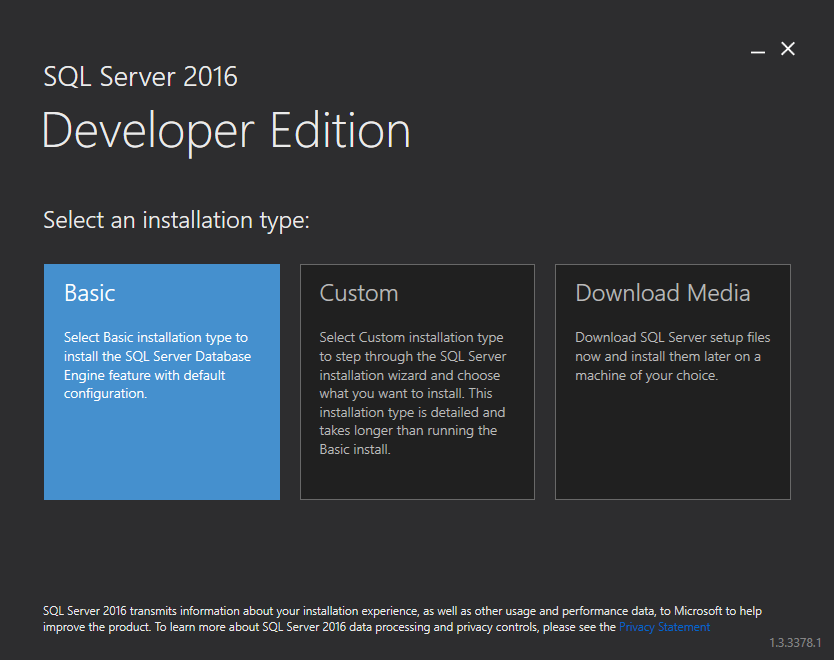Choose the Basic installation type tile
This screenshot has width=834, height=660.
click(x=161, y=381)
